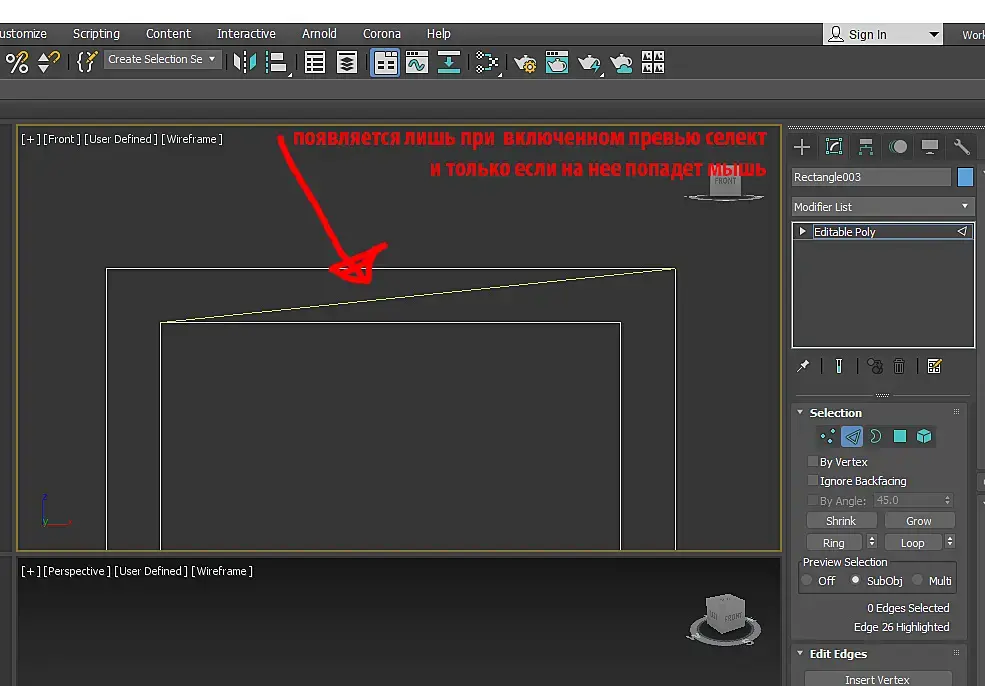Open Render Setup teapot icon
The height and width of the screenshot is (686, 985).
pyautogui.click(x=525, y=63)
